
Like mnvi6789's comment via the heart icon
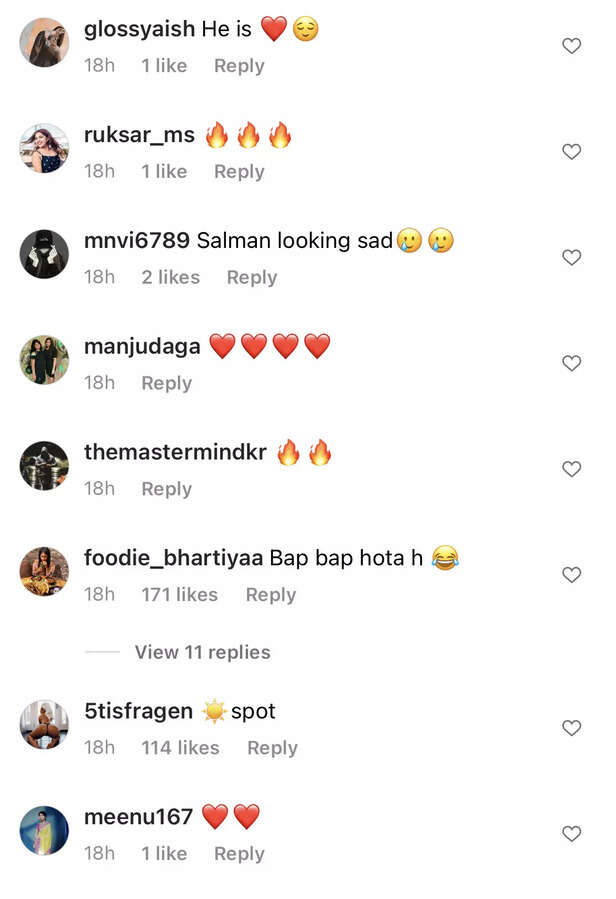click(571, 258)
